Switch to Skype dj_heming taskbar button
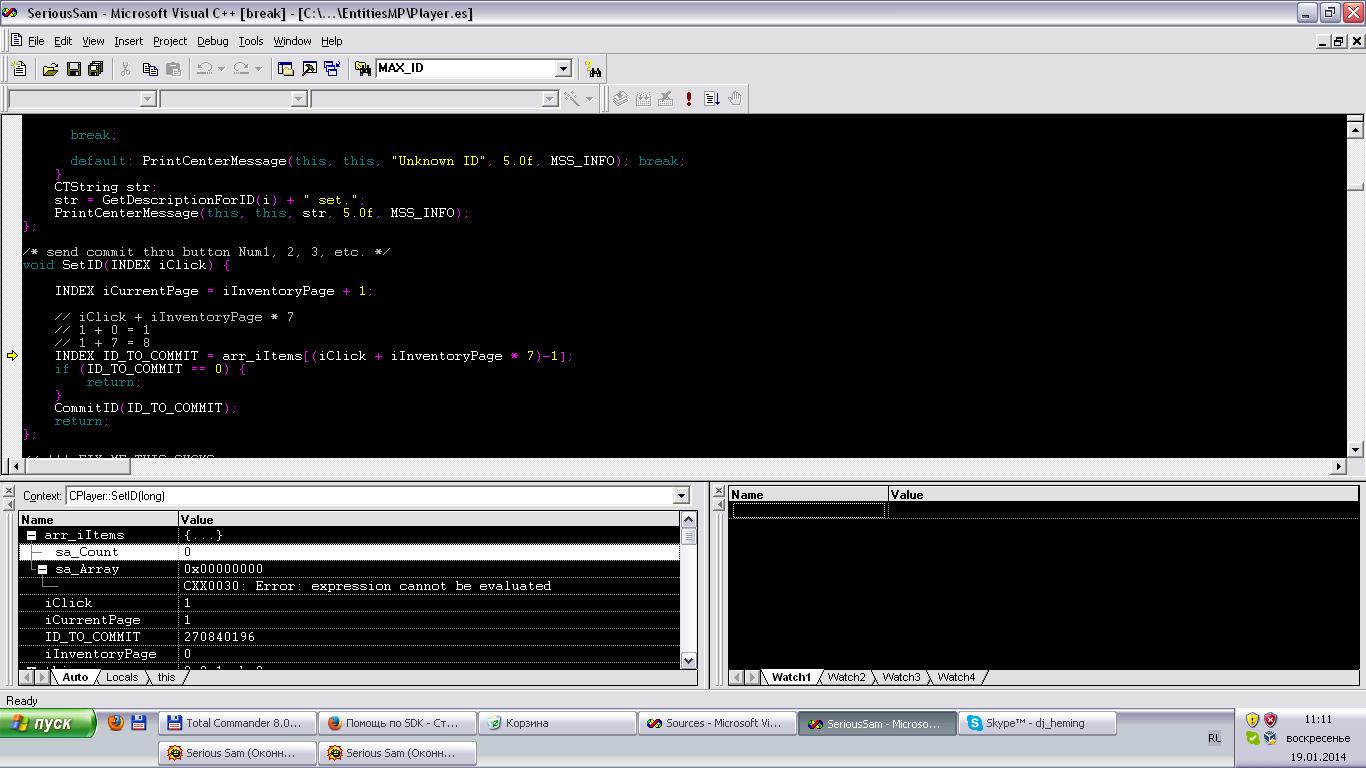This screenshot has height=768, width=1366. [x=1037, y=723]
